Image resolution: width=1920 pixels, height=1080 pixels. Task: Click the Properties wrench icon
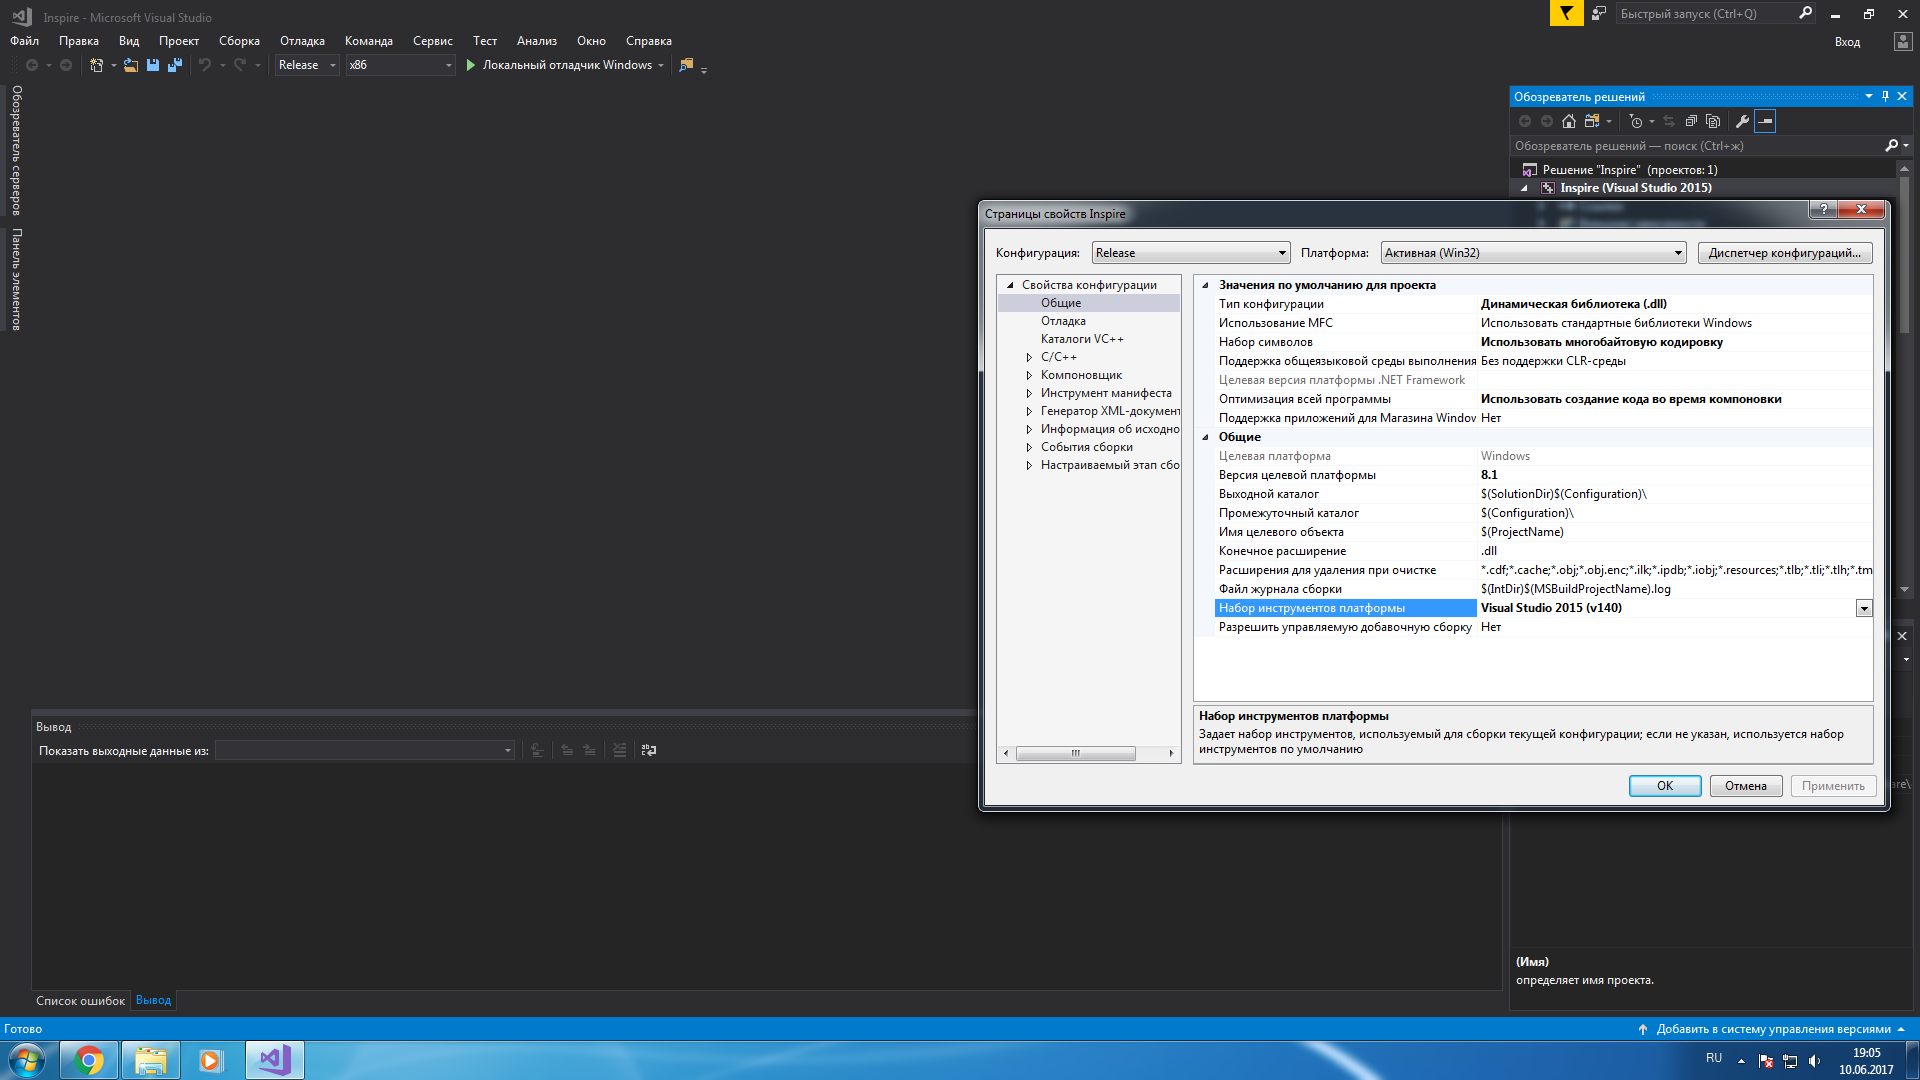pos(1742,121)
